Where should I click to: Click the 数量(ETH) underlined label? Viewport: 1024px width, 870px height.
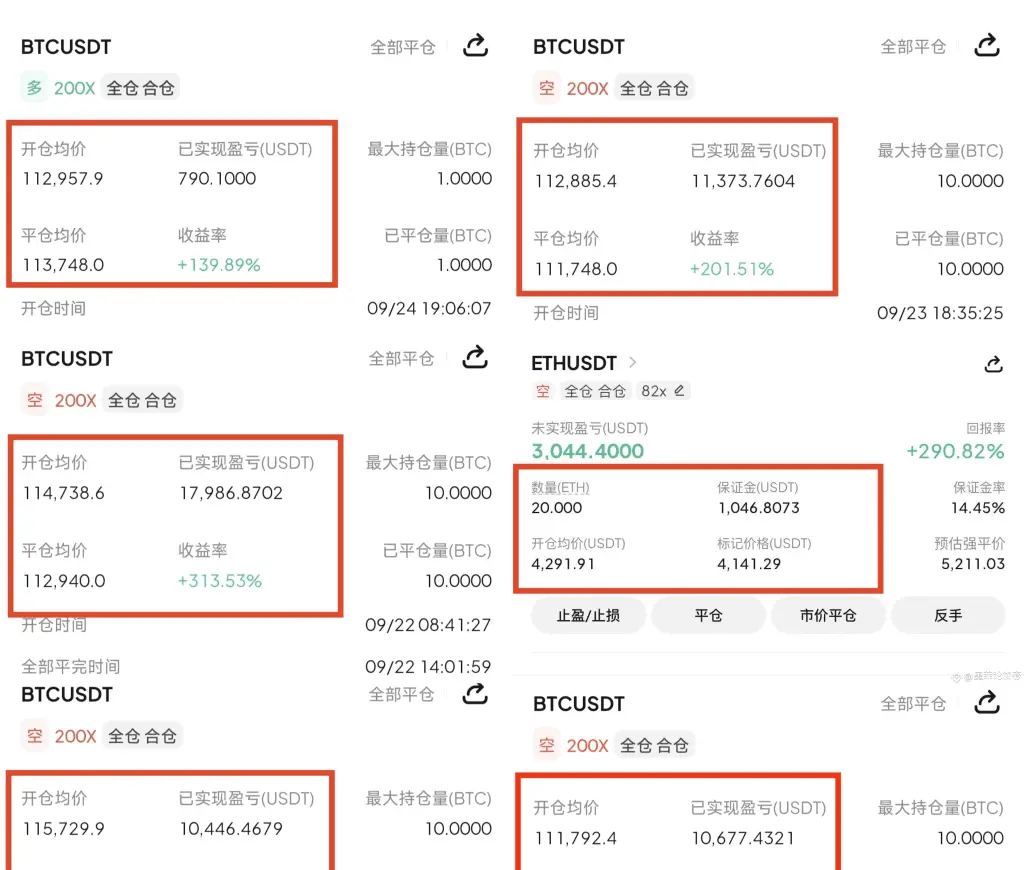tap(560, 488)
